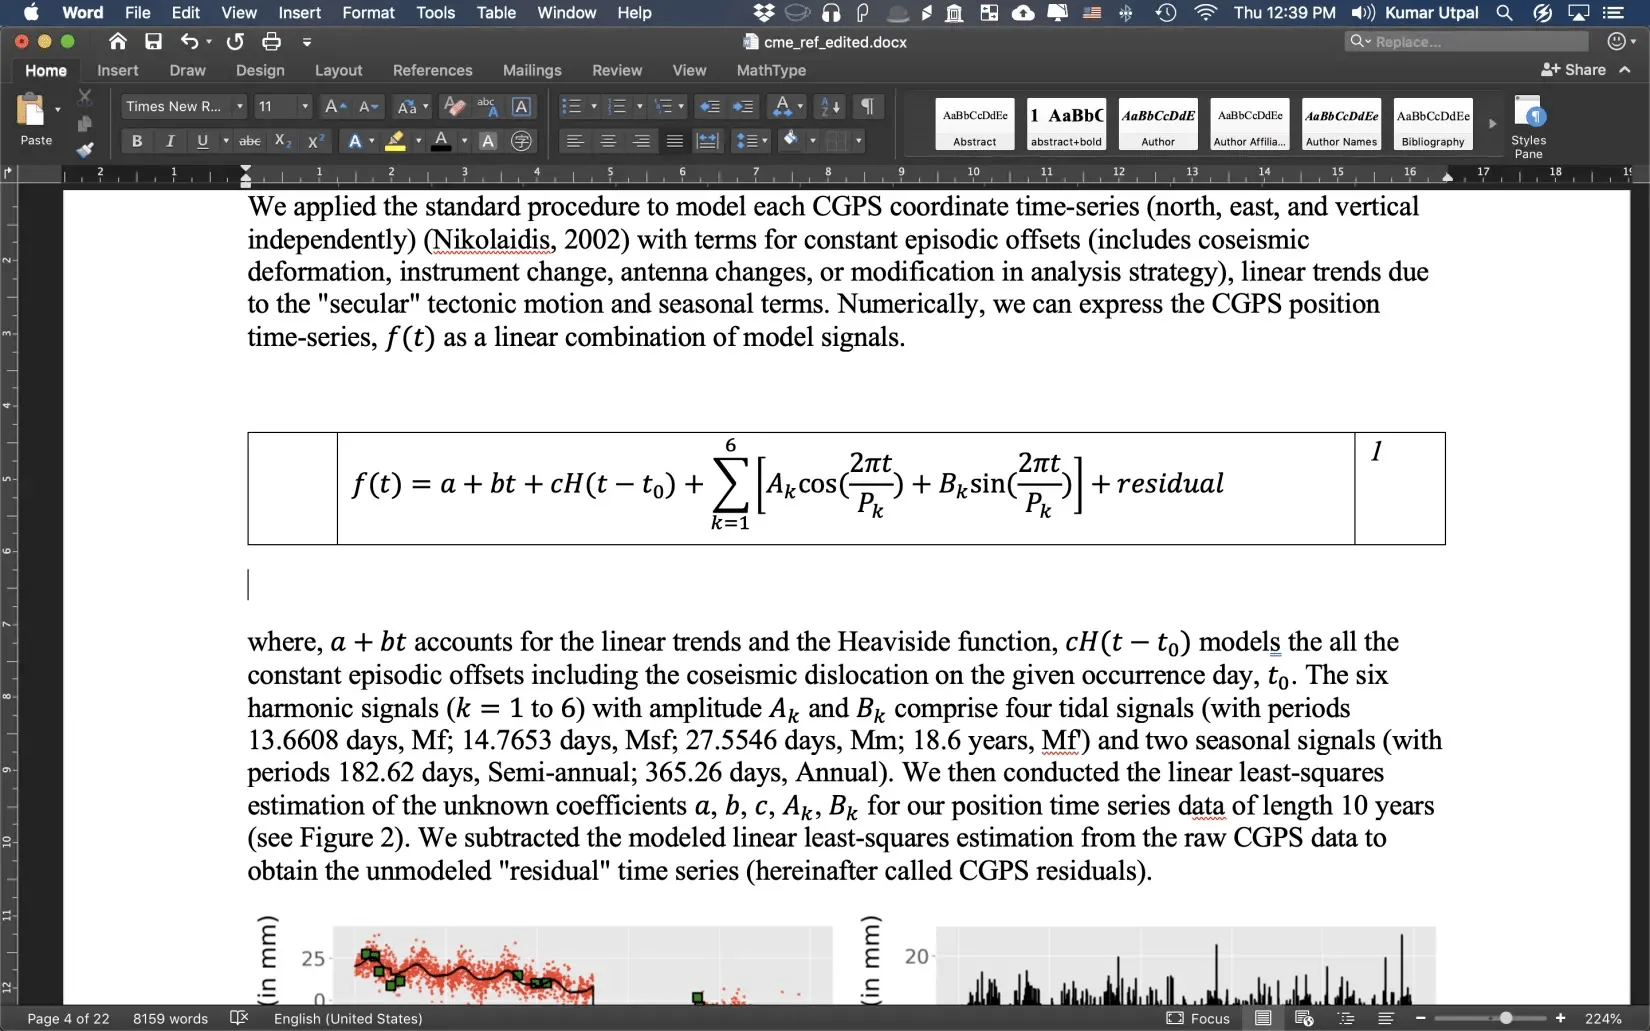Image resolution: width=1650 pixels, height=1031 pixels.
Task: Apply the Abstract style
Action: pos(975,124)
